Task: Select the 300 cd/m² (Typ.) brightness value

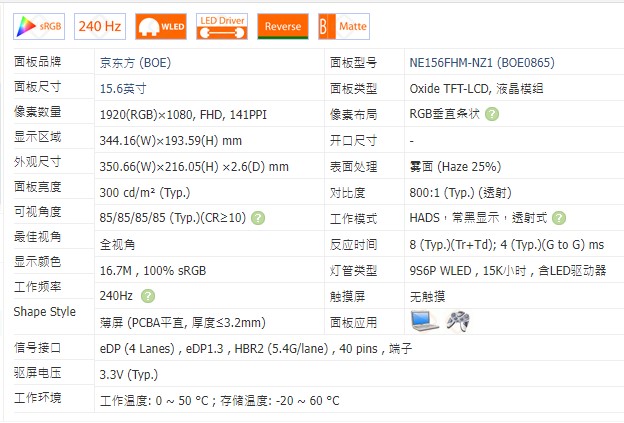Action: click(x=145, y=193)
